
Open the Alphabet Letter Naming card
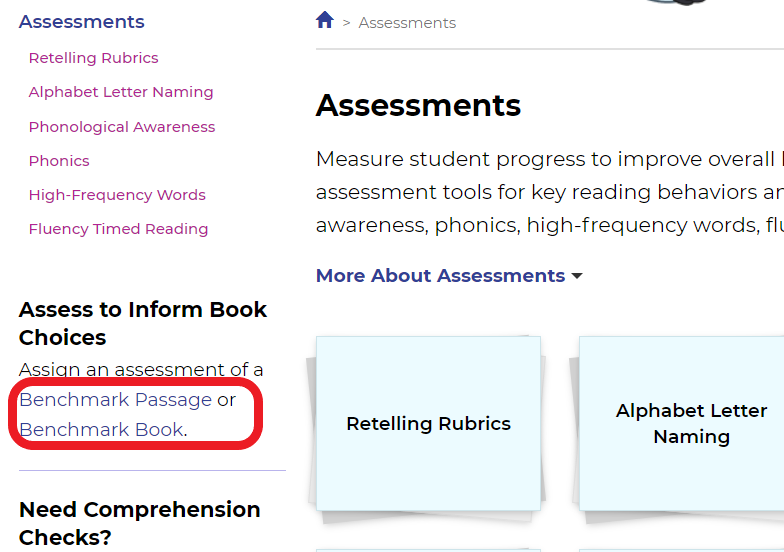[682, 424]
